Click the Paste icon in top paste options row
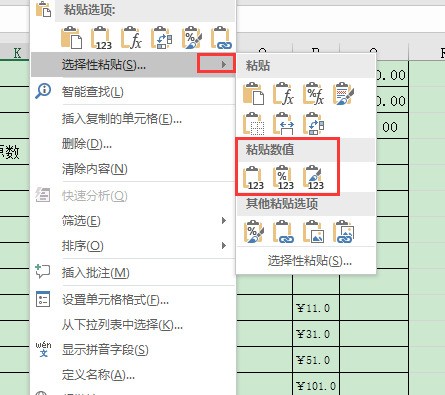Screen dimensions: 445x395 click(x=72, y=37)
